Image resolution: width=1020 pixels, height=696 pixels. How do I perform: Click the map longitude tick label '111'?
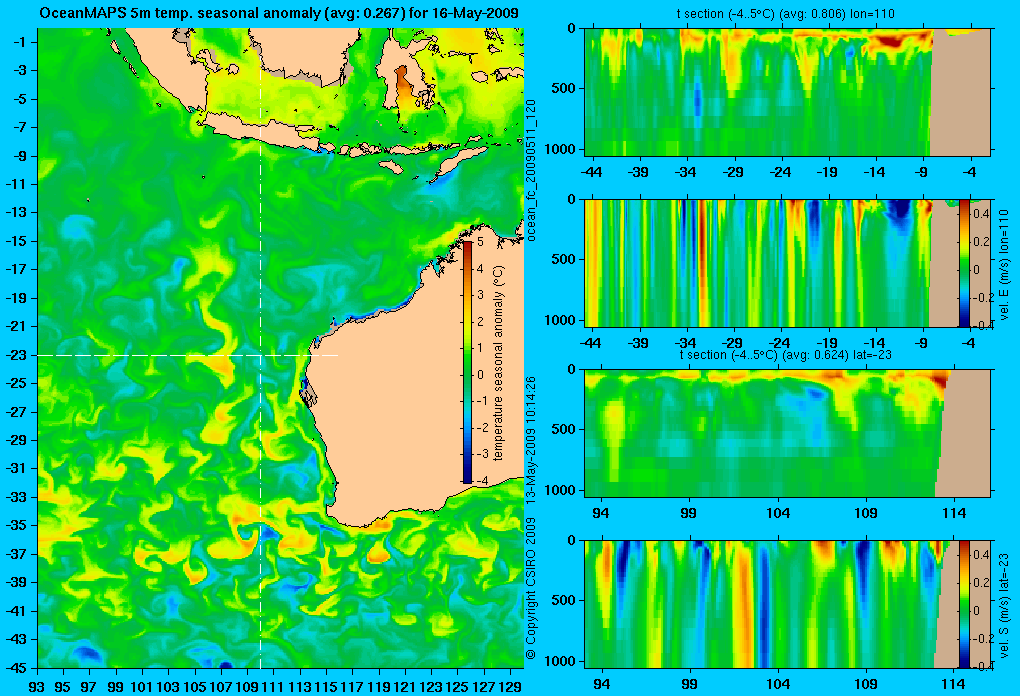pos(273,686)
